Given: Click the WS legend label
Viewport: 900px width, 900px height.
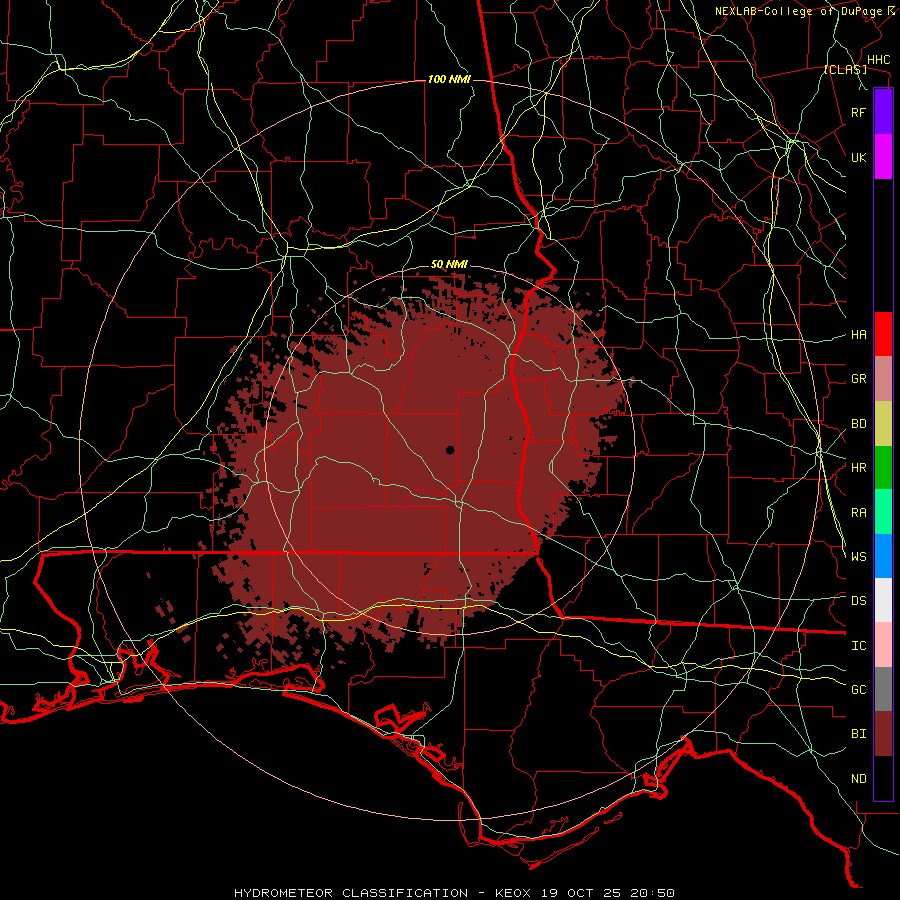Looking at the screenshot, I should pyautogui.click(x=859, y=556).
